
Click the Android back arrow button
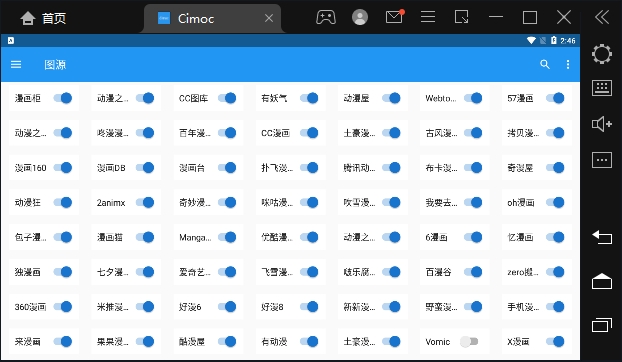tap(602, 237)
